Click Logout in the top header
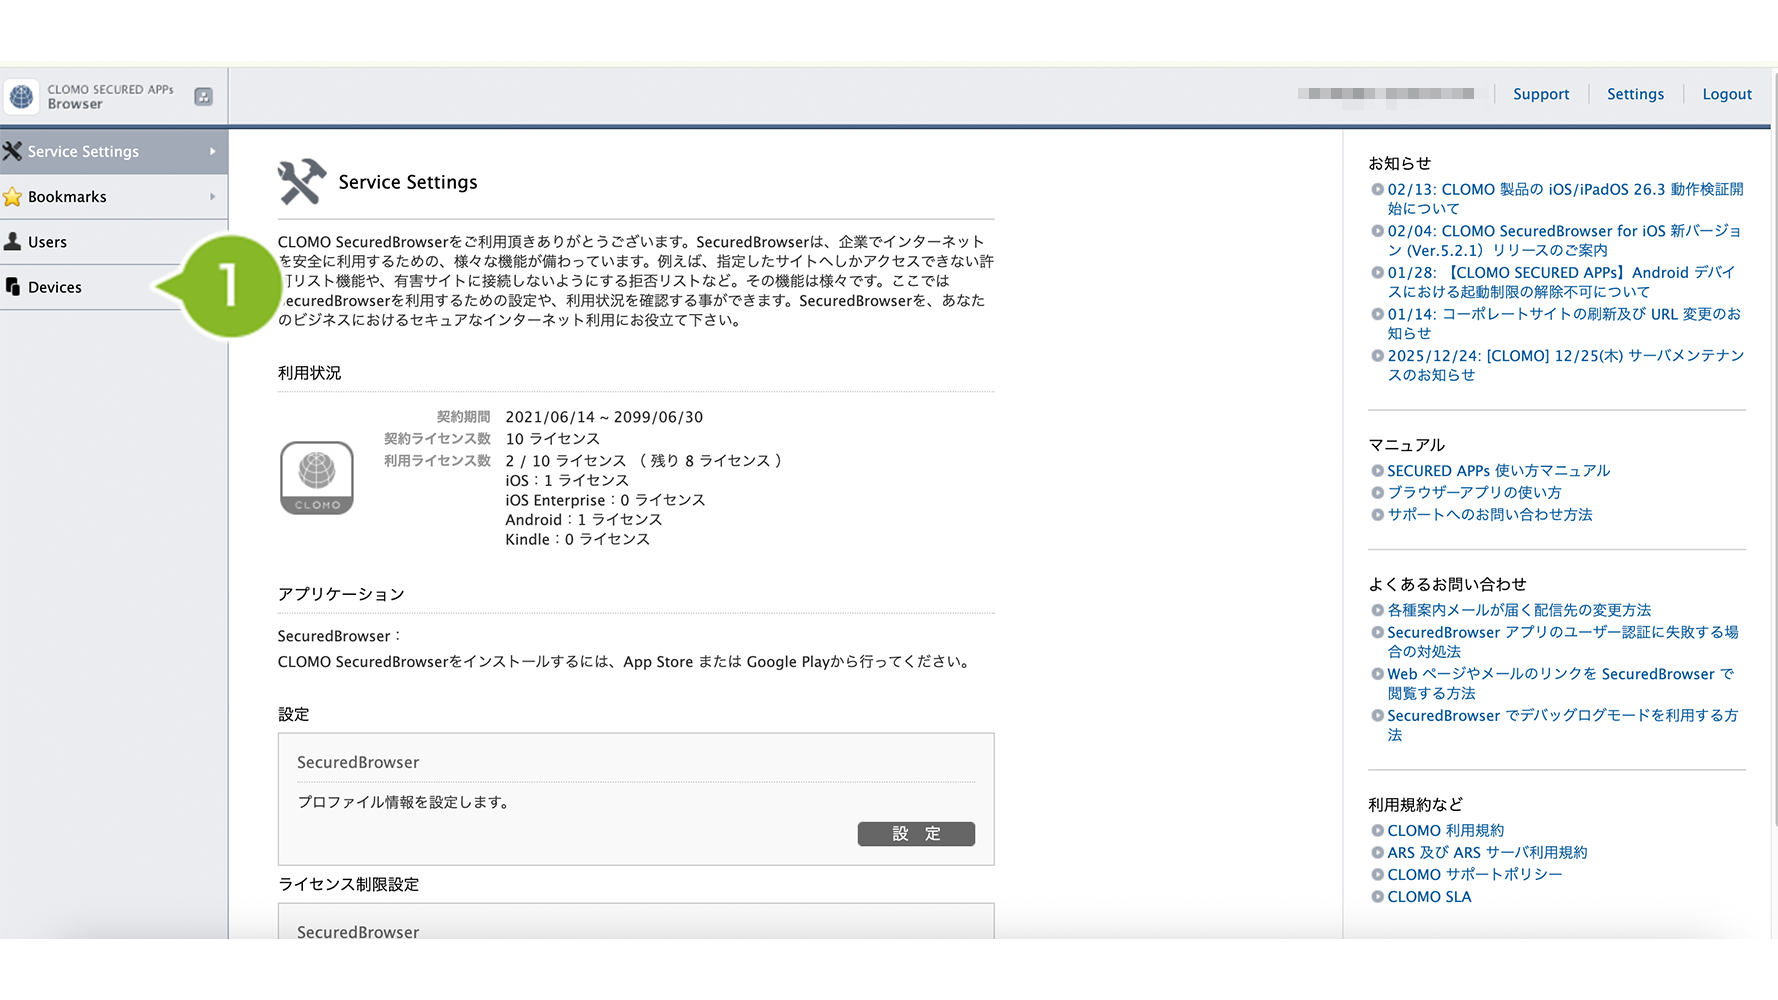Viewport: 1778px width, 1000px height. point(1727,94)
